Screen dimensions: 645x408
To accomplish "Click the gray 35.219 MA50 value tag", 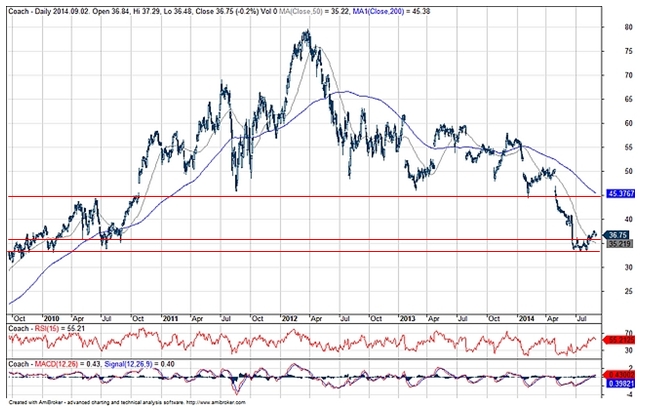I will pyautogui.click(x=618, y=243).
